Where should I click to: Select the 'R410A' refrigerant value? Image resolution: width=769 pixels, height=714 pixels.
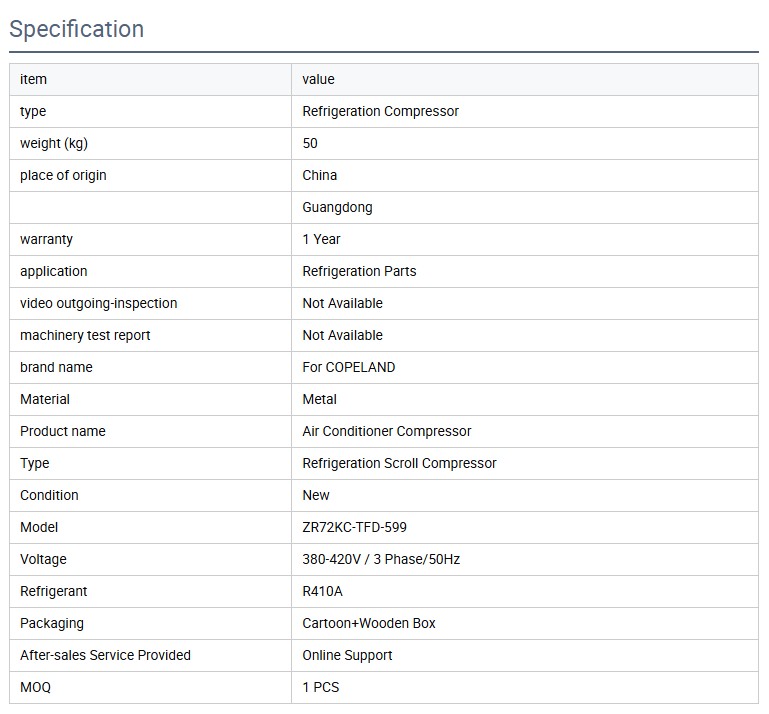322,591
